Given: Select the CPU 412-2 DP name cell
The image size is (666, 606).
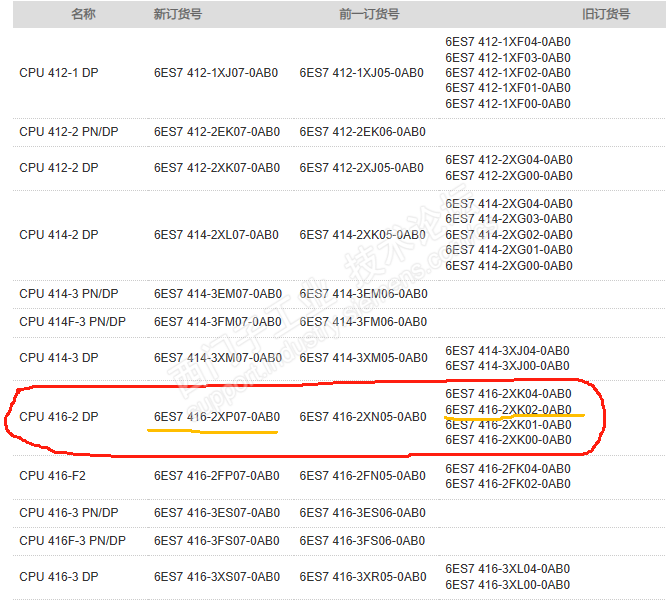Looking at the screenshot, I should point(59,168).
